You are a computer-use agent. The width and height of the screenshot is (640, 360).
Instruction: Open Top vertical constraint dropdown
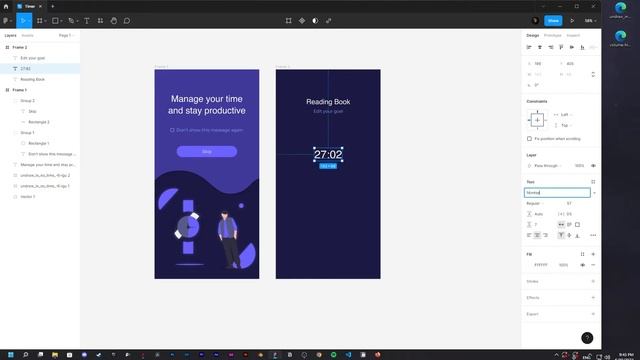tap(567, 125)
